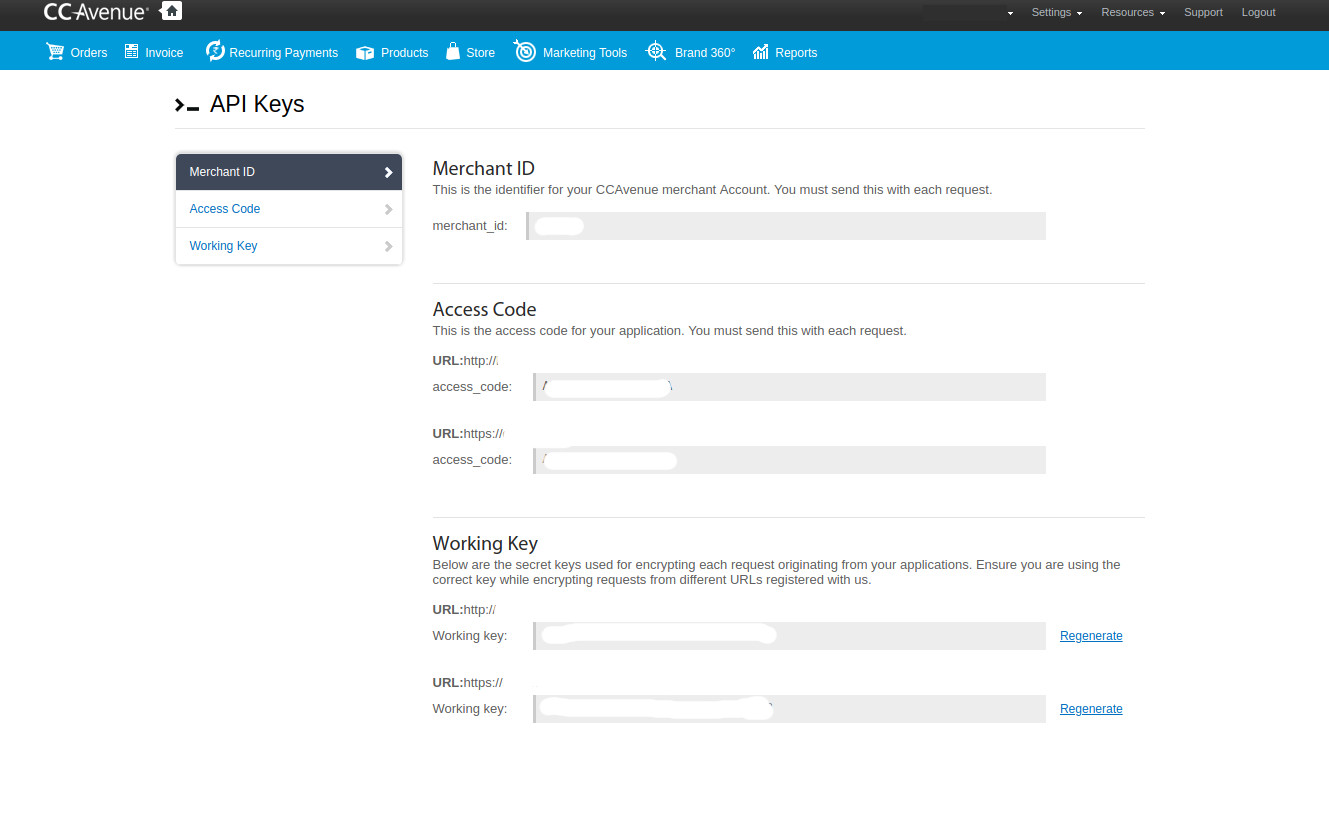Expand the Settings dropdown

tap(1057, 12)
